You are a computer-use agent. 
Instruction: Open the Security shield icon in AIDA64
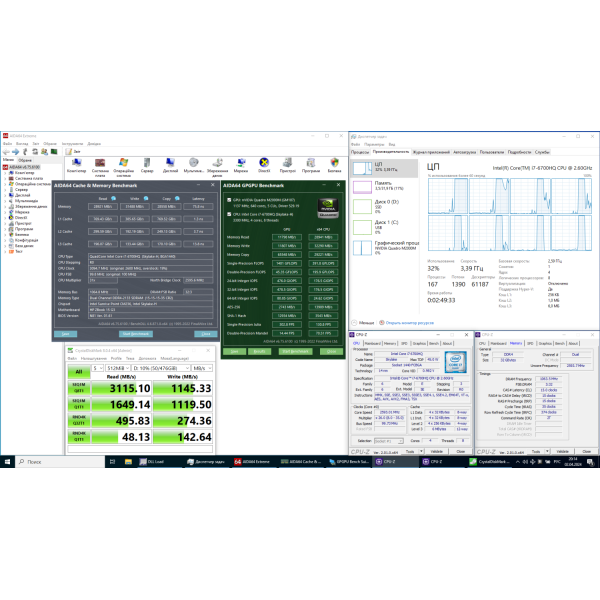coord(334,163)
